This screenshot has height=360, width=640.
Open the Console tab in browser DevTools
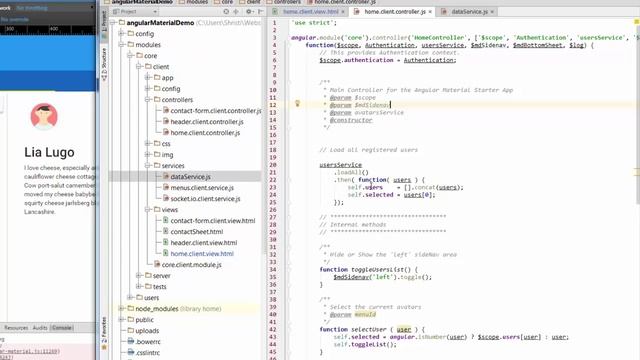62,328
